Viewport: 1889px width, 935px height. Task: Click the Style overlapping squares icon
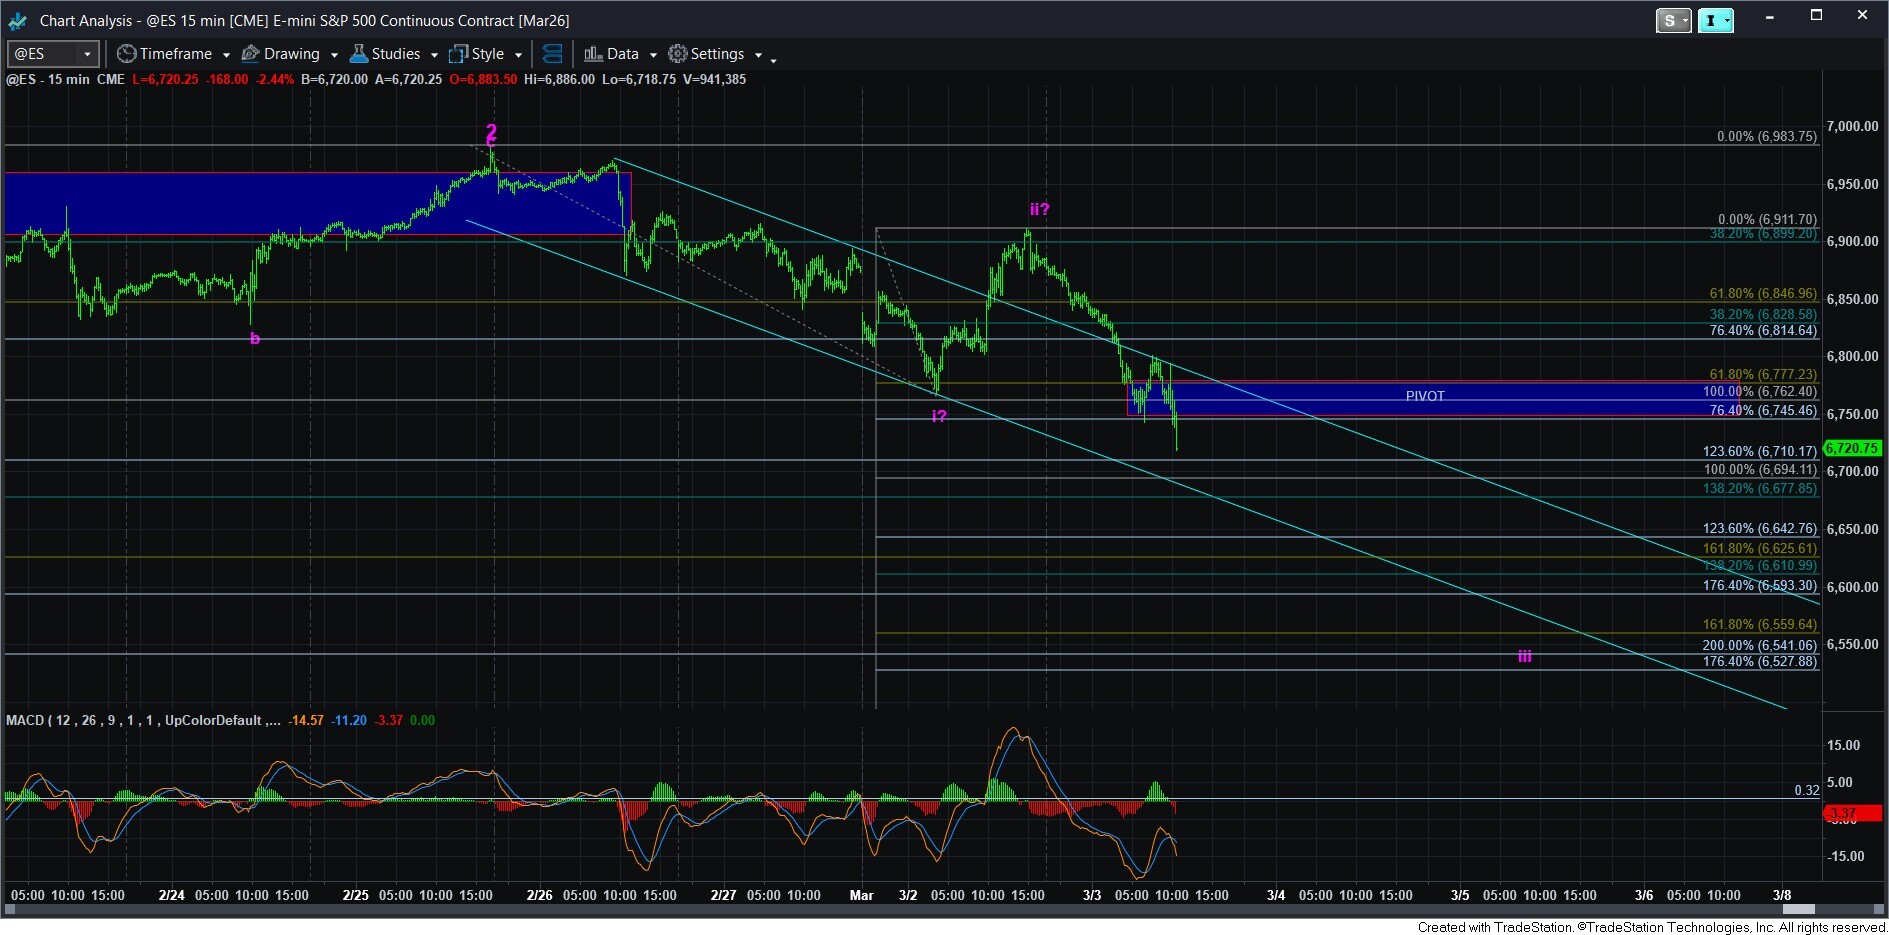(458, 54)
